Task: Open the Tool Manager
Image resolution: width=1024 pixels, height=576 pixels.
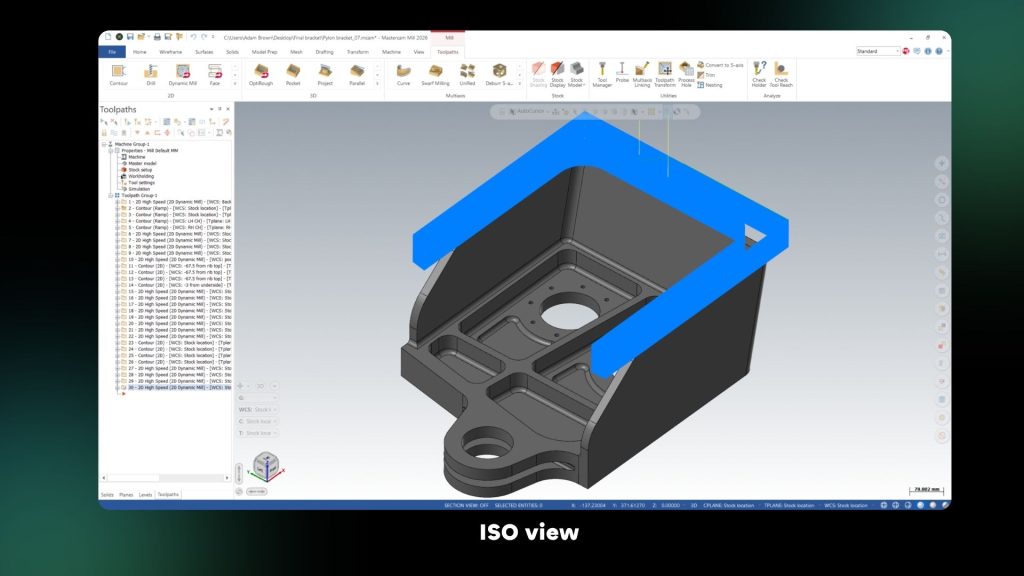Action: click(x=602, y=74)
